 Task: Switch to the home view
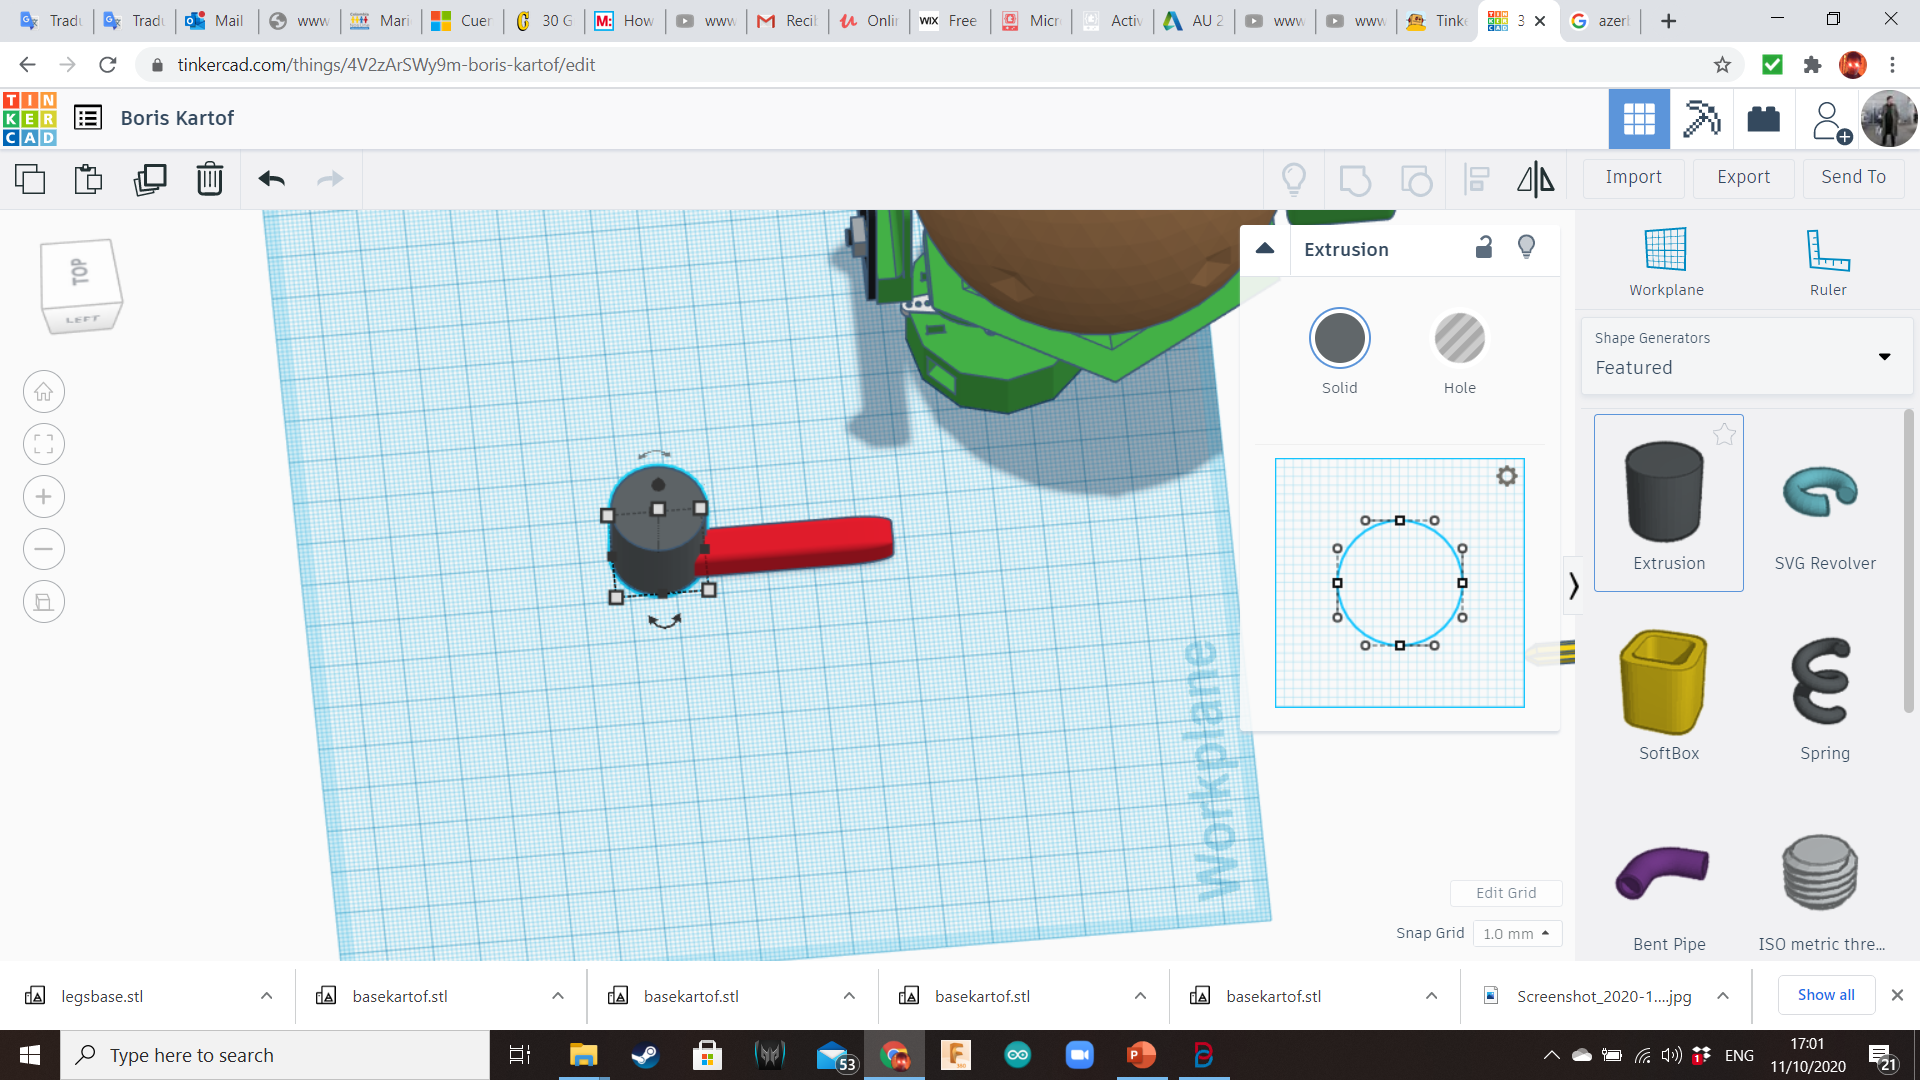(x=43, y=391)
